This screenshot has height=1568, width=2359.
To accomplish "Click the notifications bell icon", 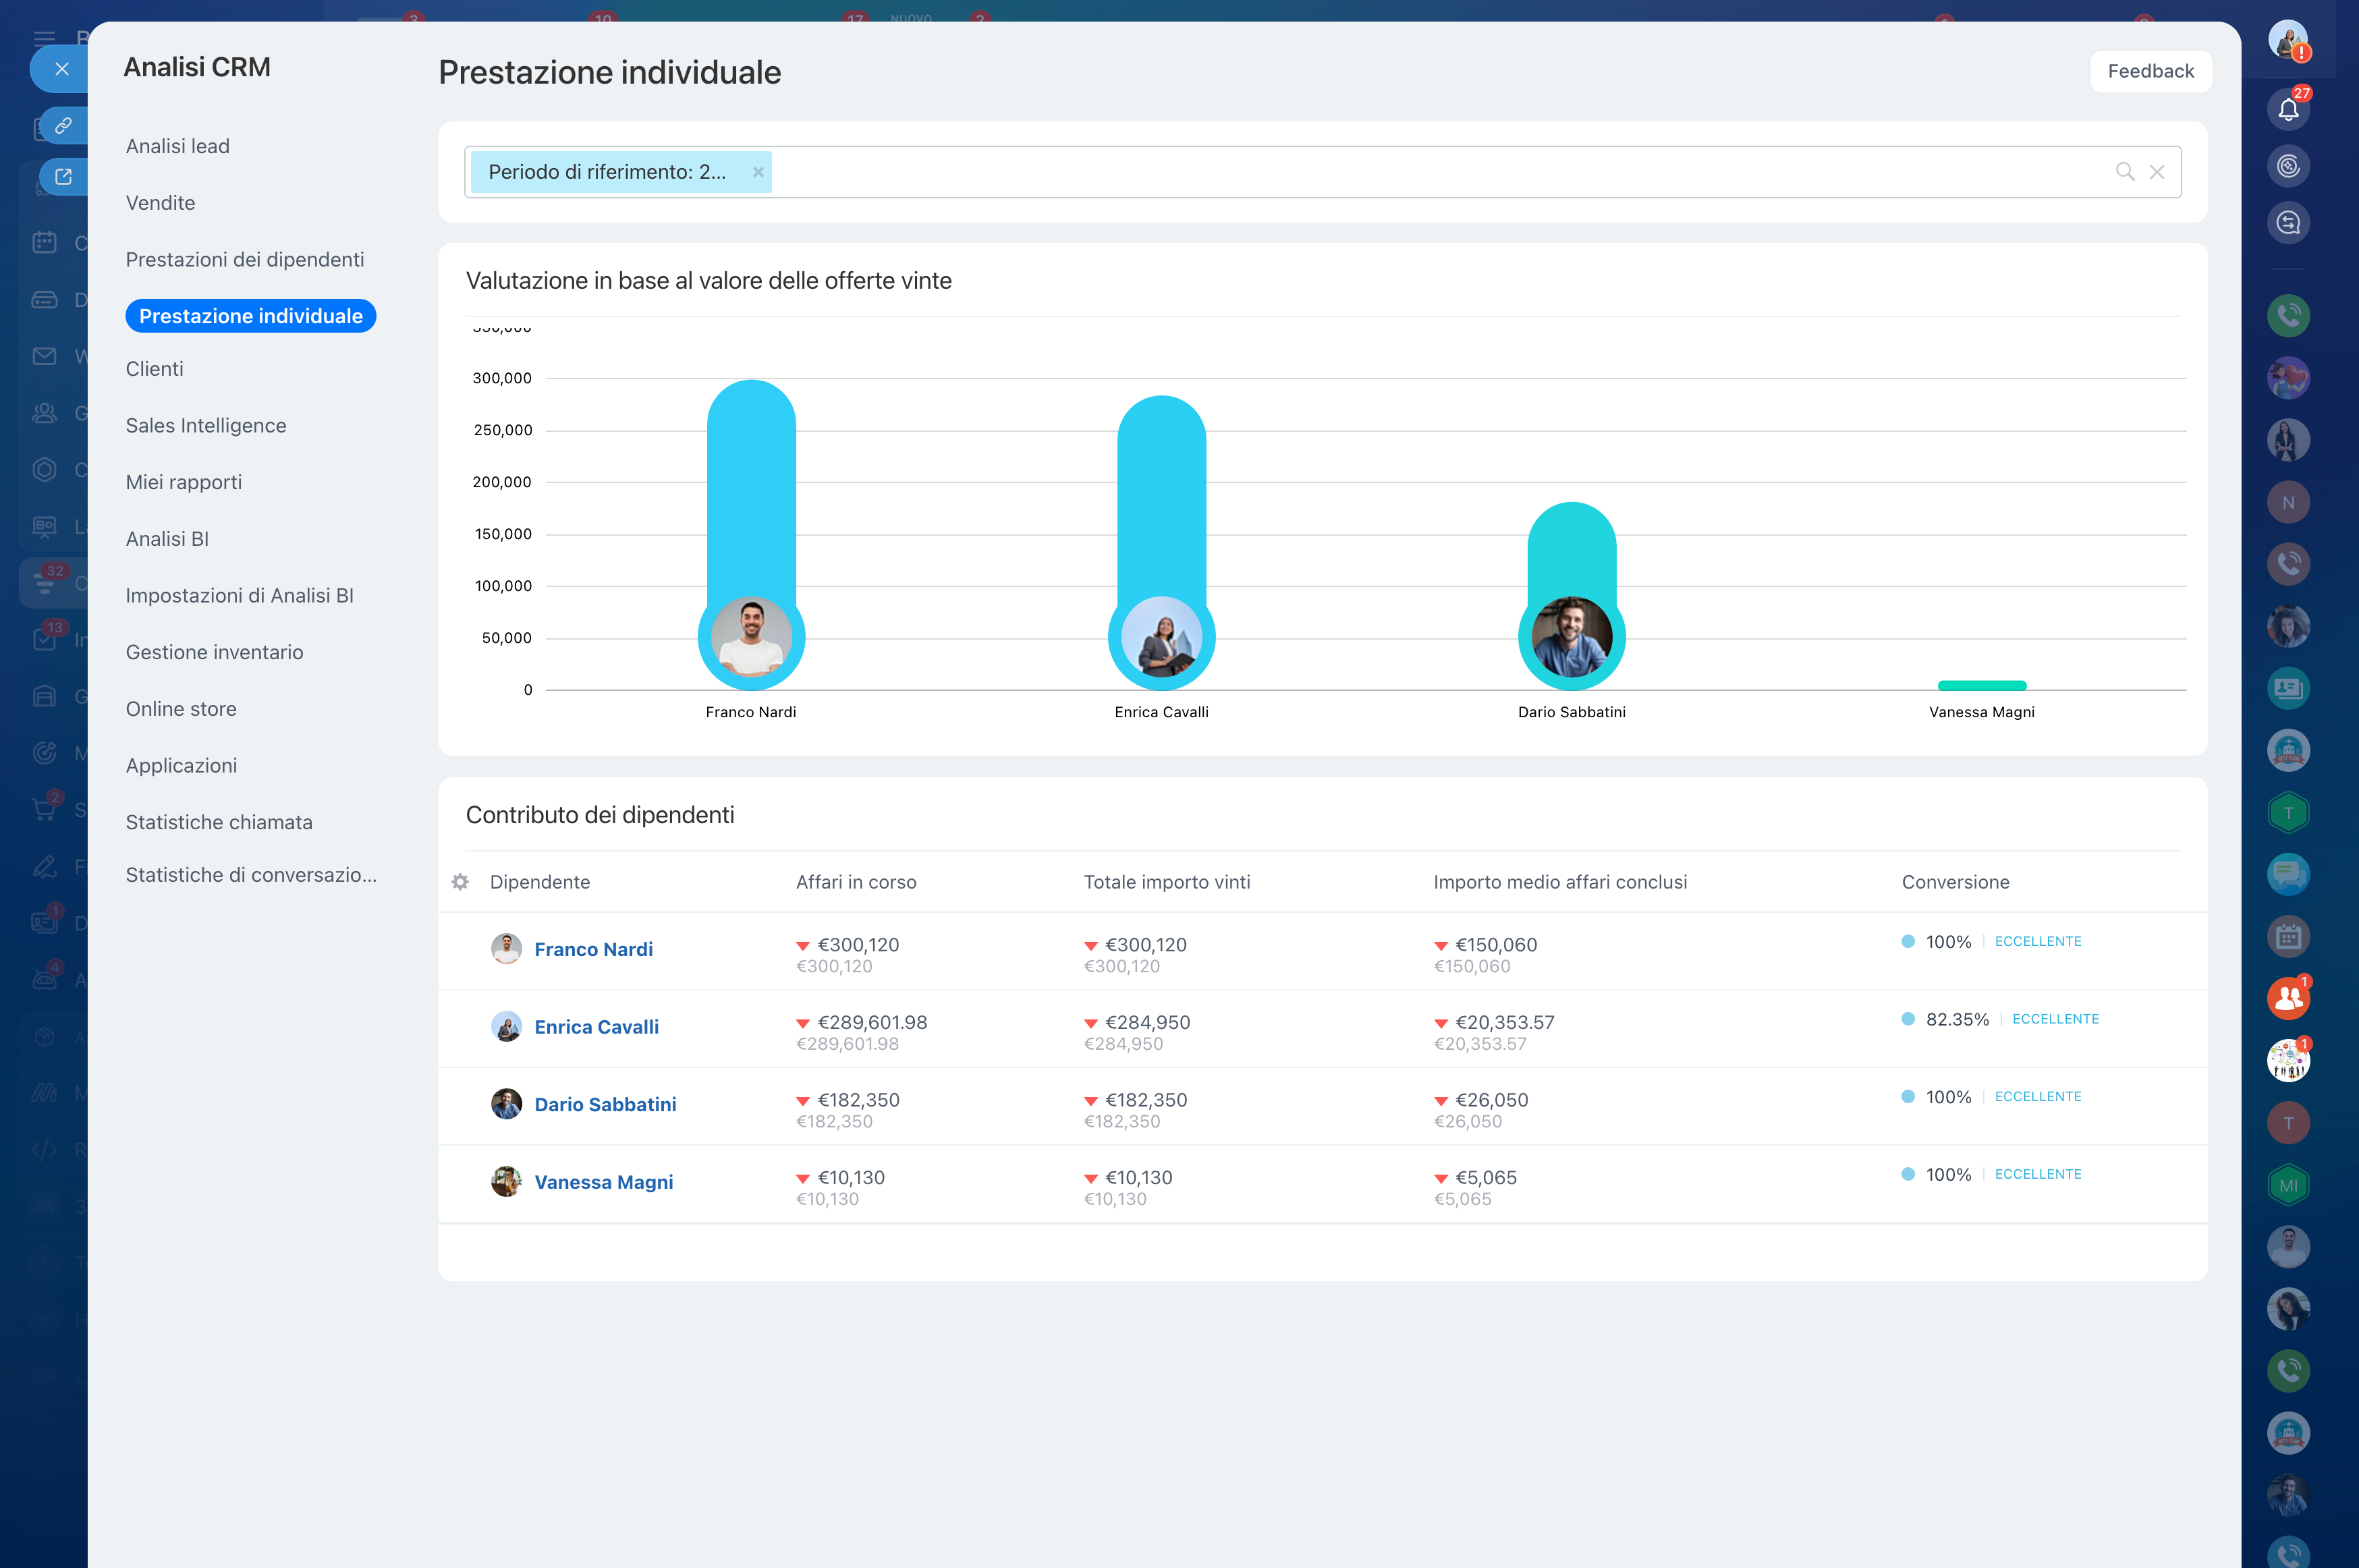I will click(2288, 109).
